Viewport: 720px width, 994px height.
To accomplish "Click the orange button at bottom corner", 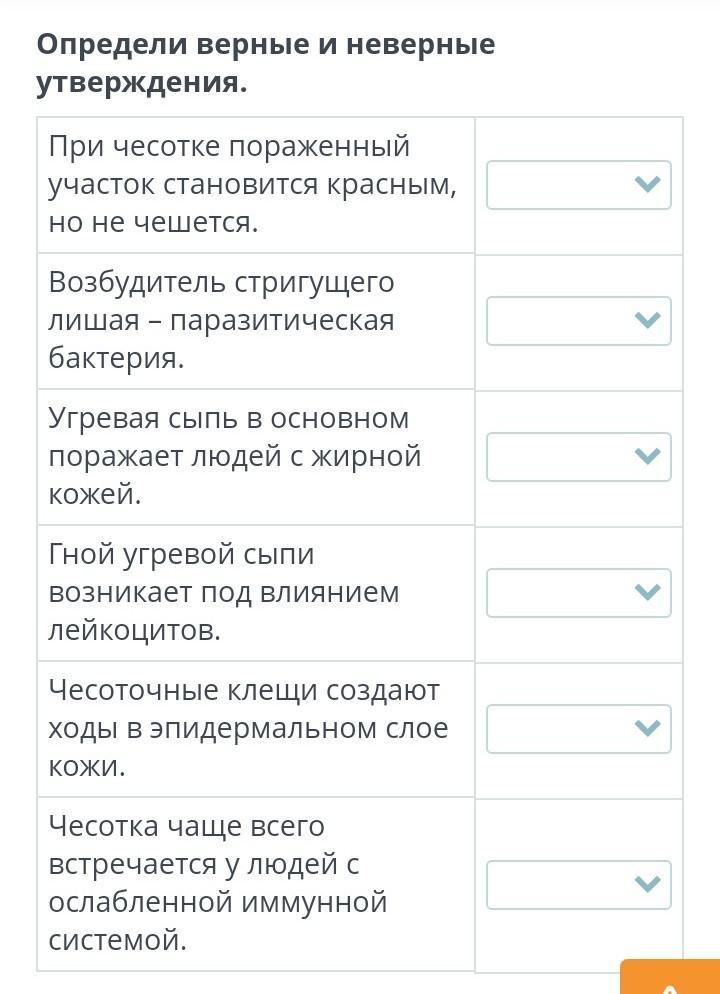I will point(670,977).
